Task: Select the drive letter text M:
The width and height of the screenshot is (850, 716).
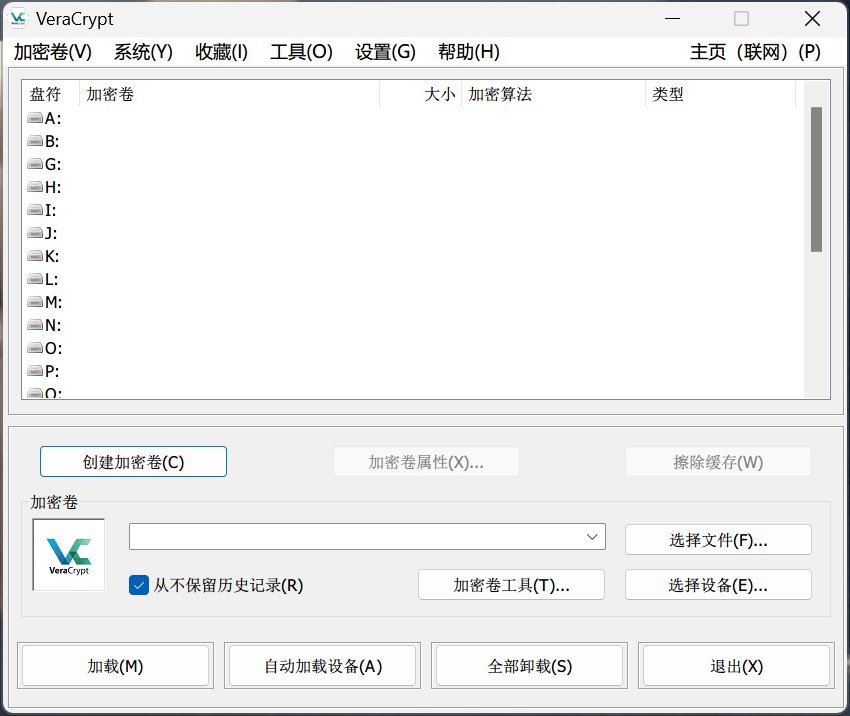Action: coord(54,302)
